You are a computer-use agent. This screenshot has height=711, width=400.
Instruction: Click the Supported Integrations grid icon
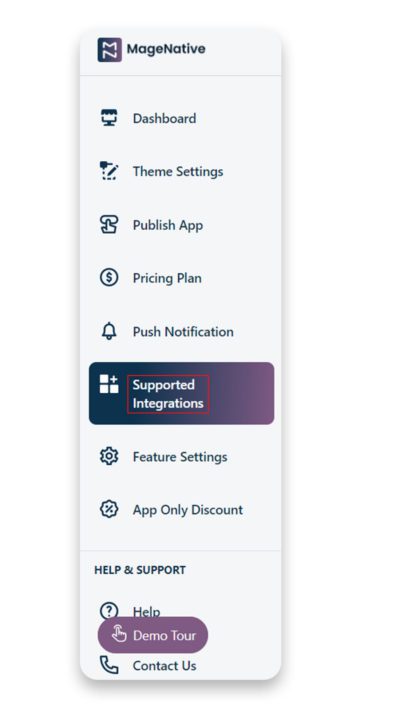click(x=109, y=384)
